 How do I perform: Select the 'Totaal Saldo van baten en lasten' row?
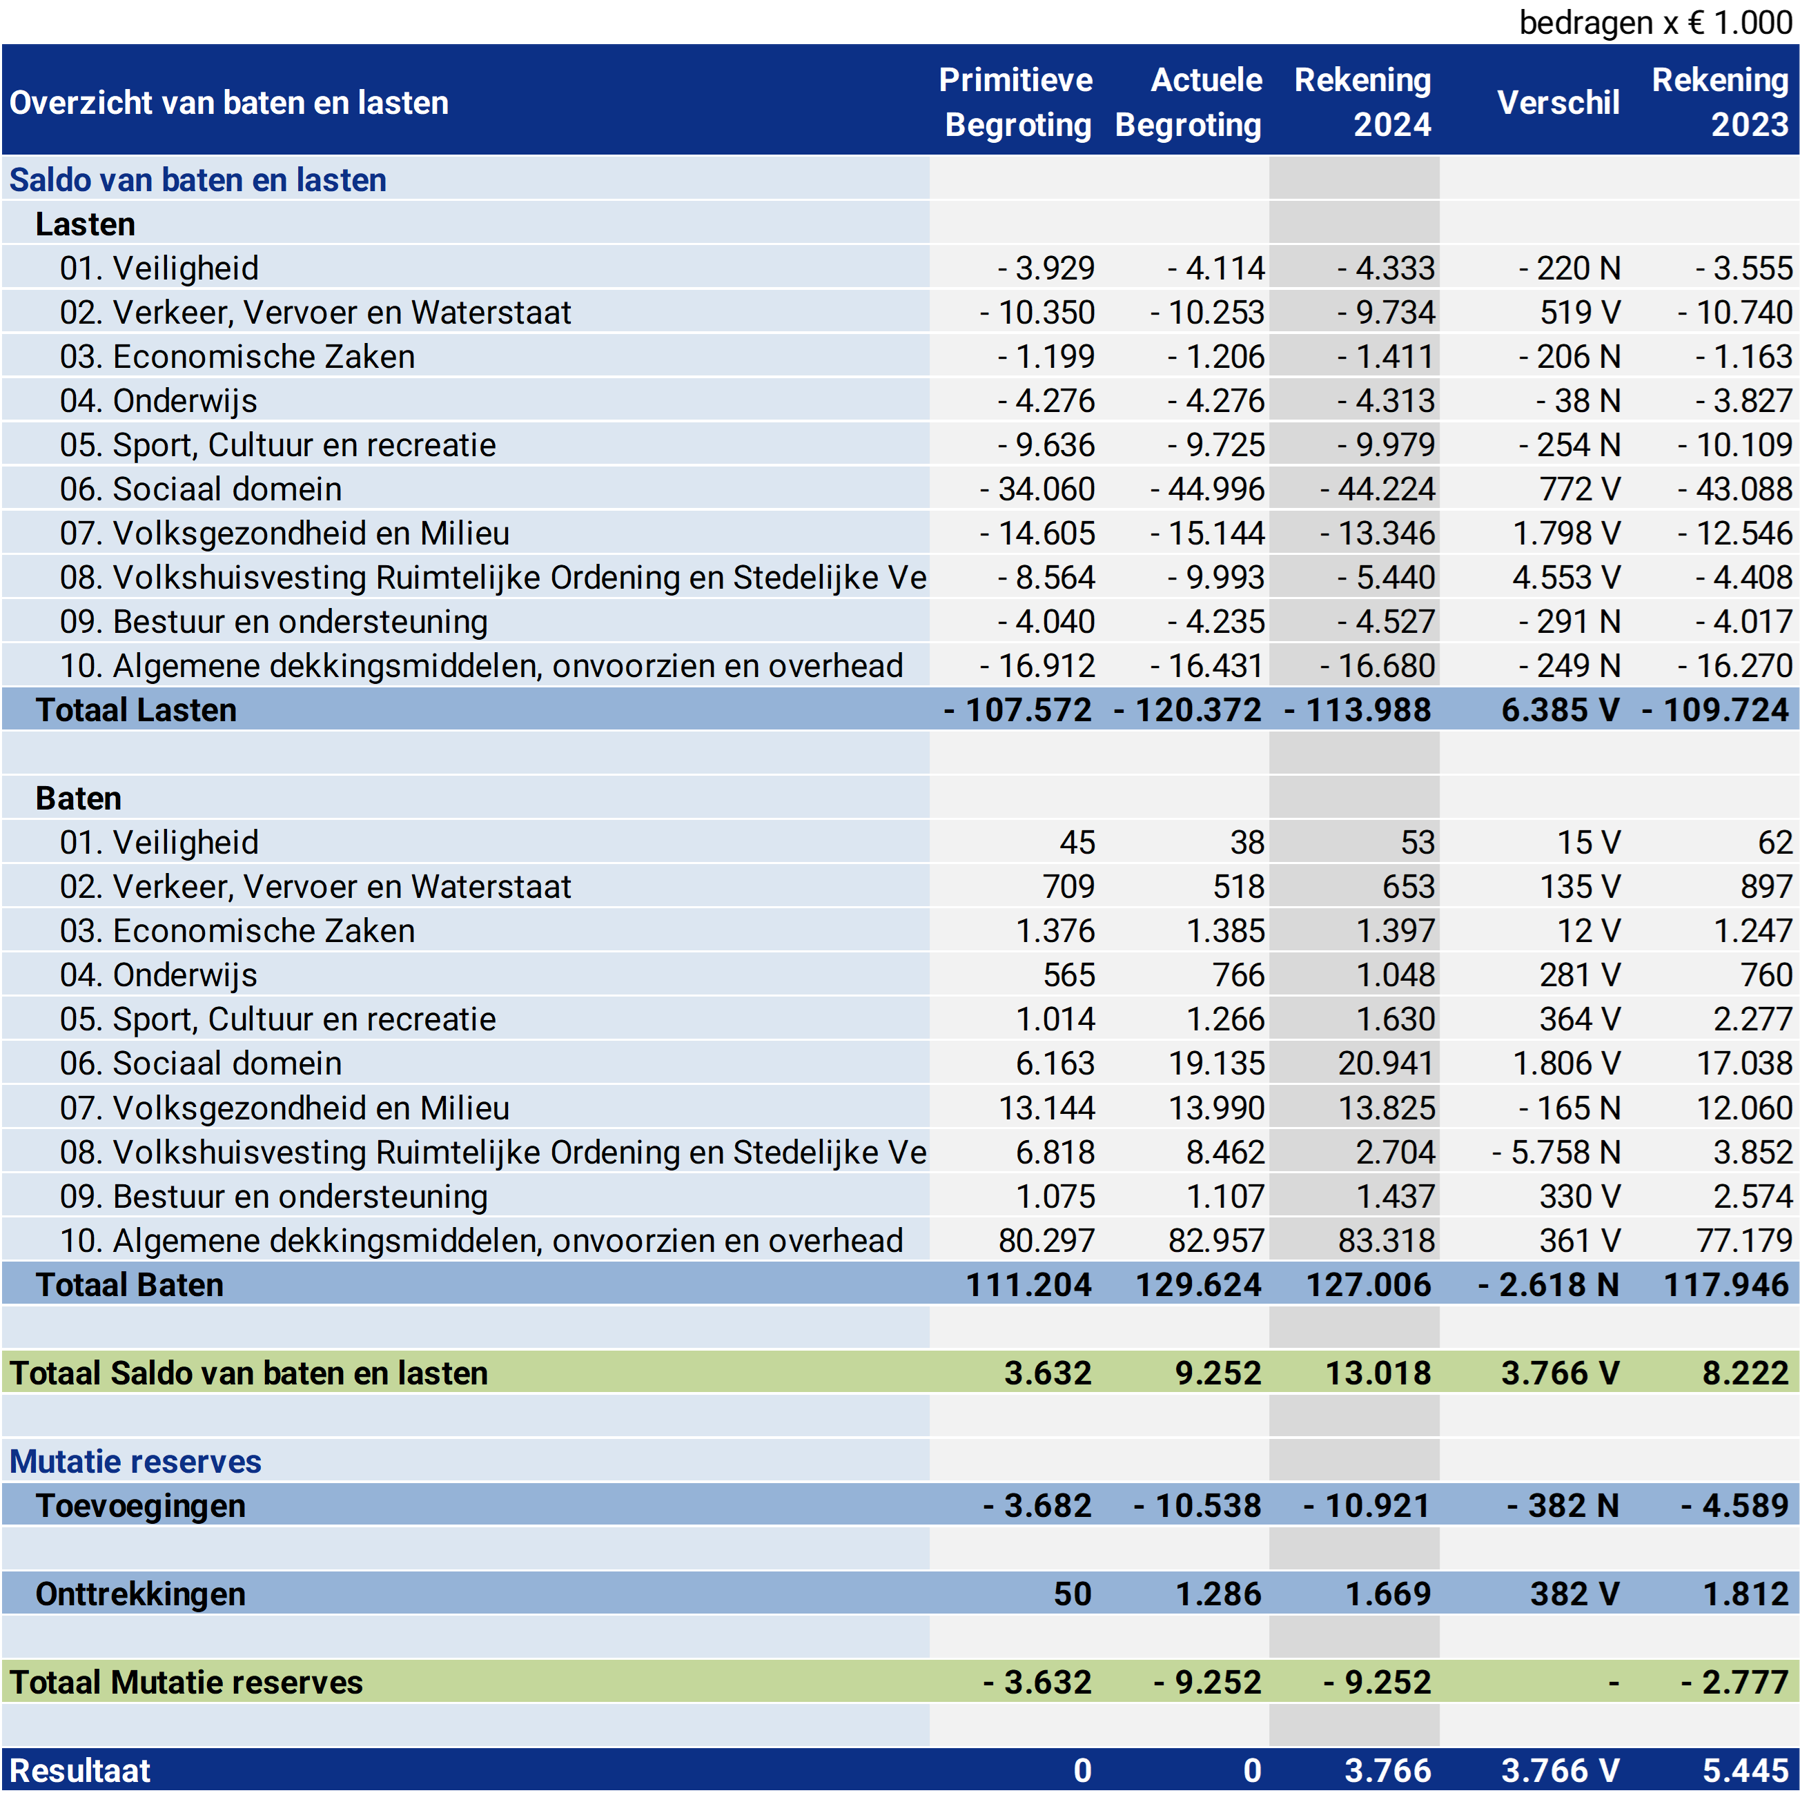(248, 1373)
